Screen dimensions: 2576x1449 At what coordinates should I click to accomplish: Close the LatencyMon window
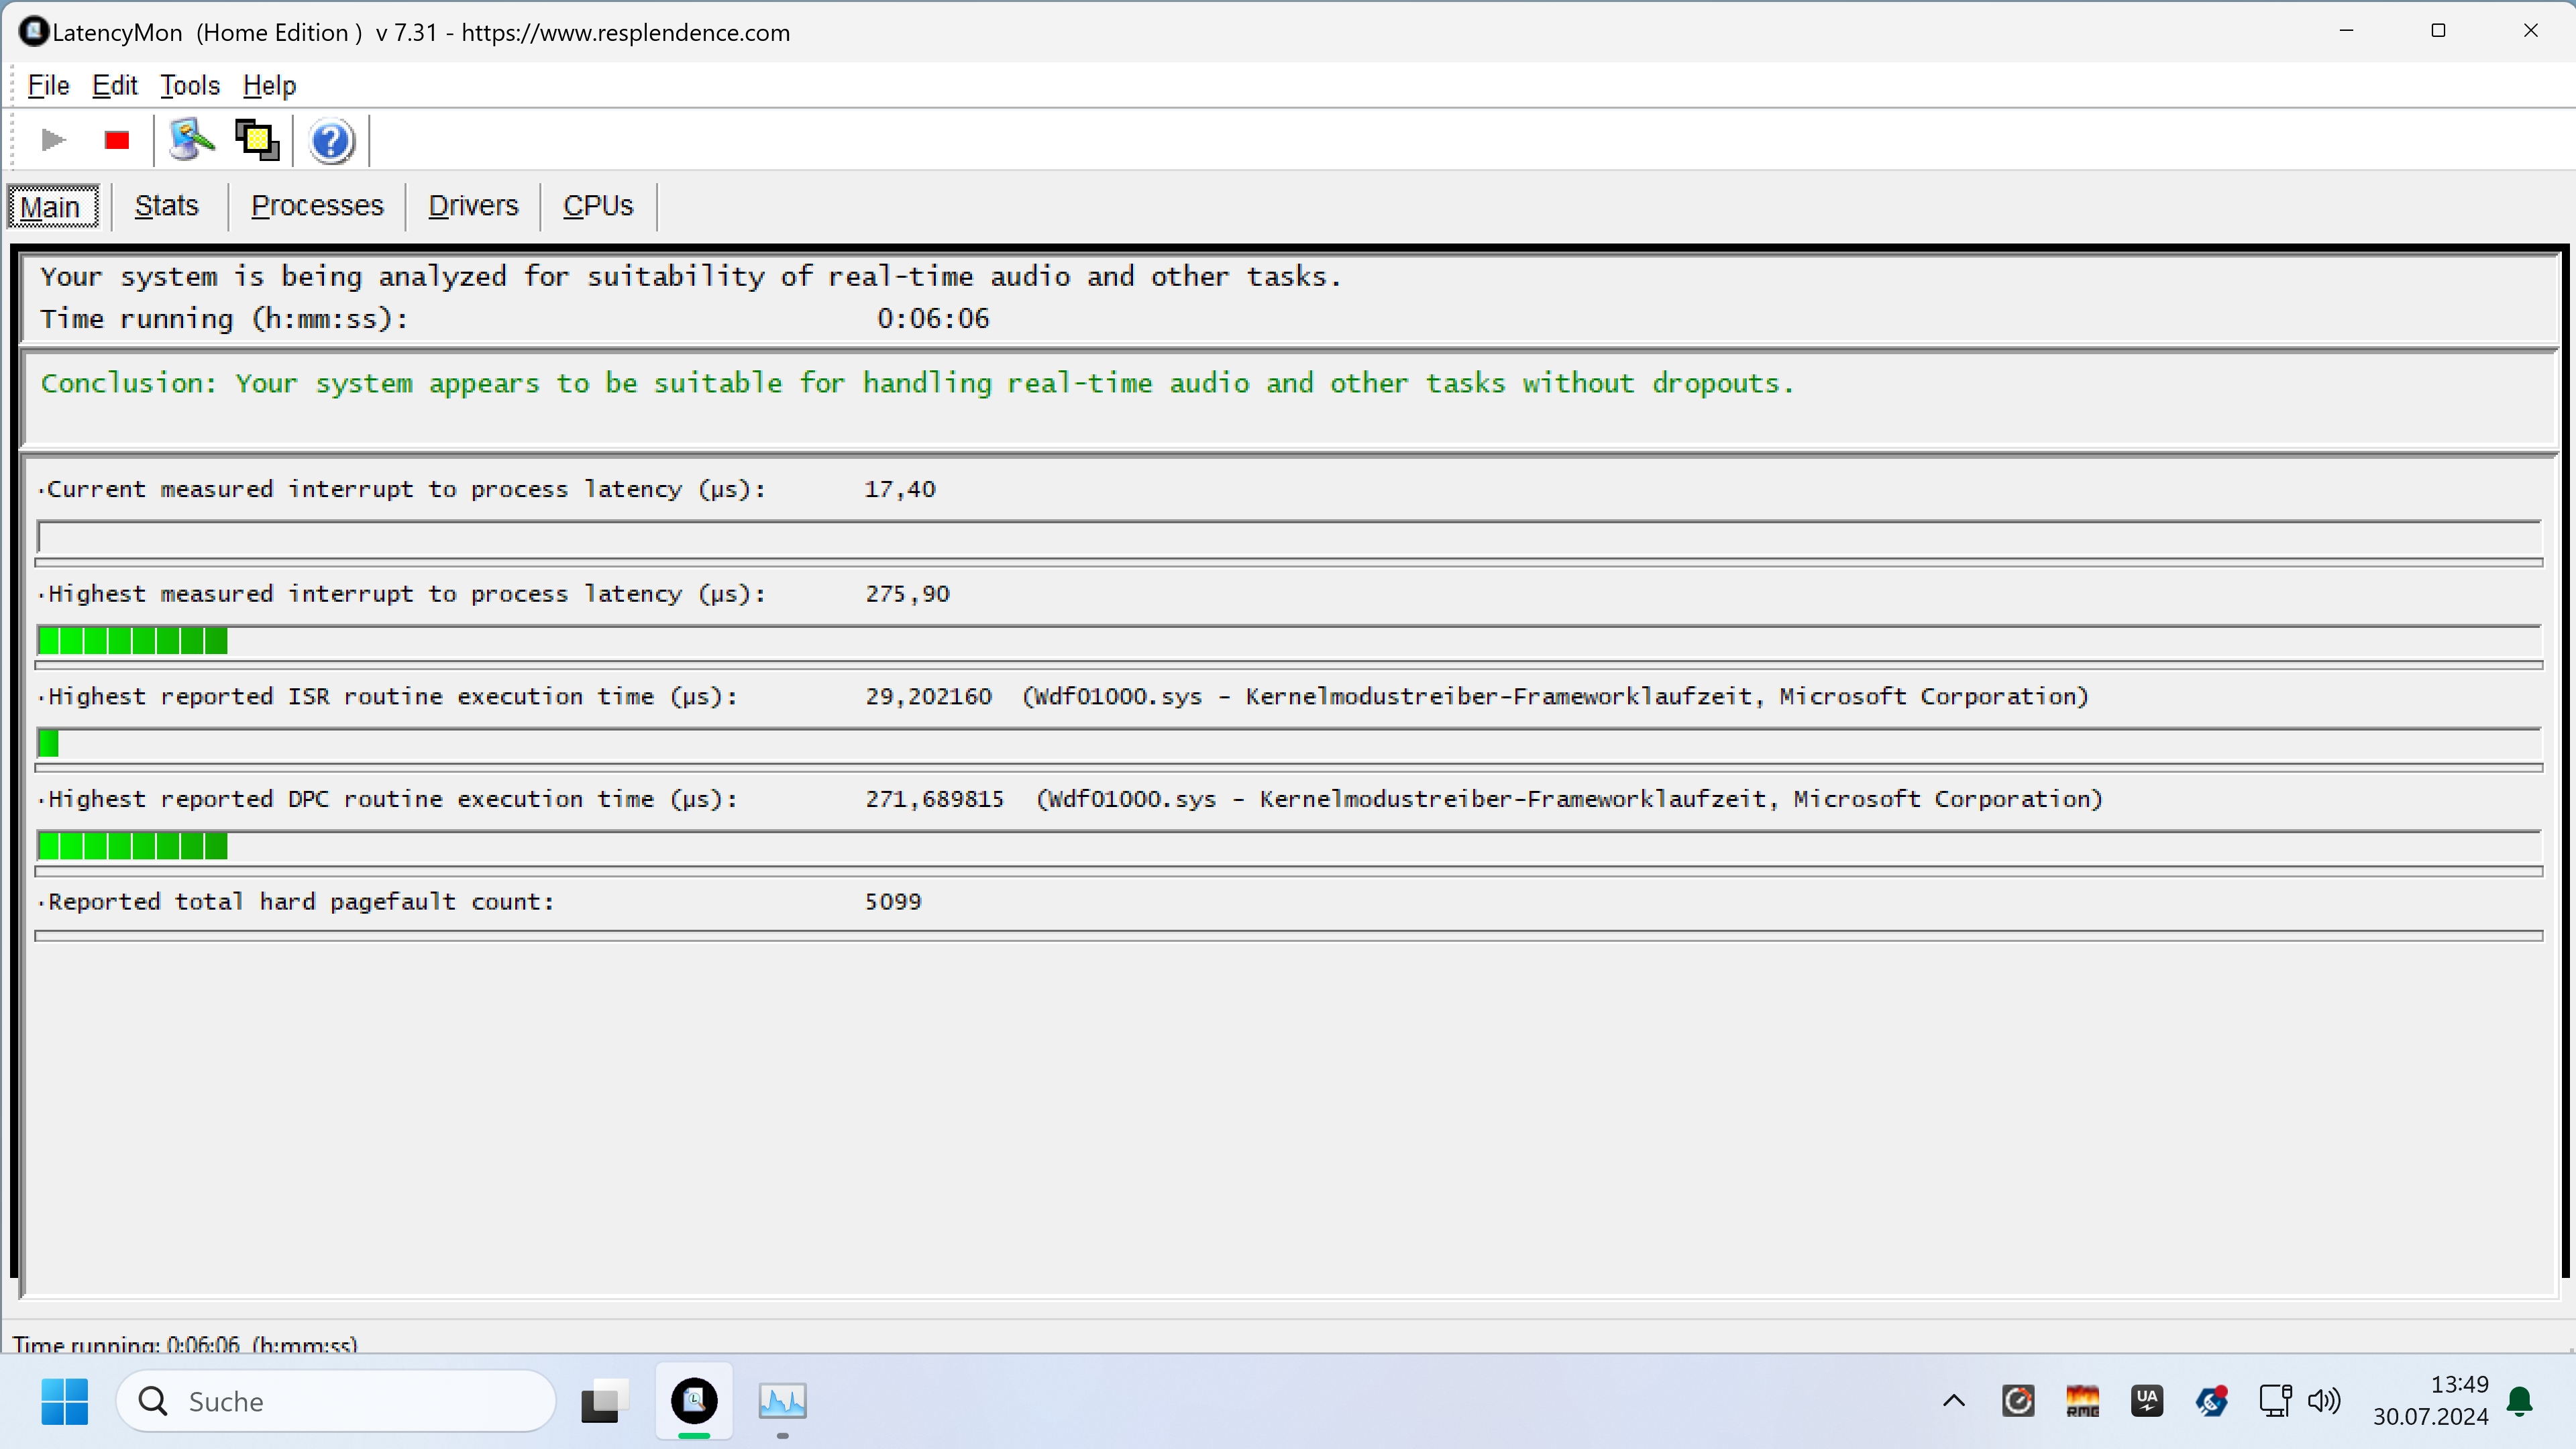coord(2531,31)
